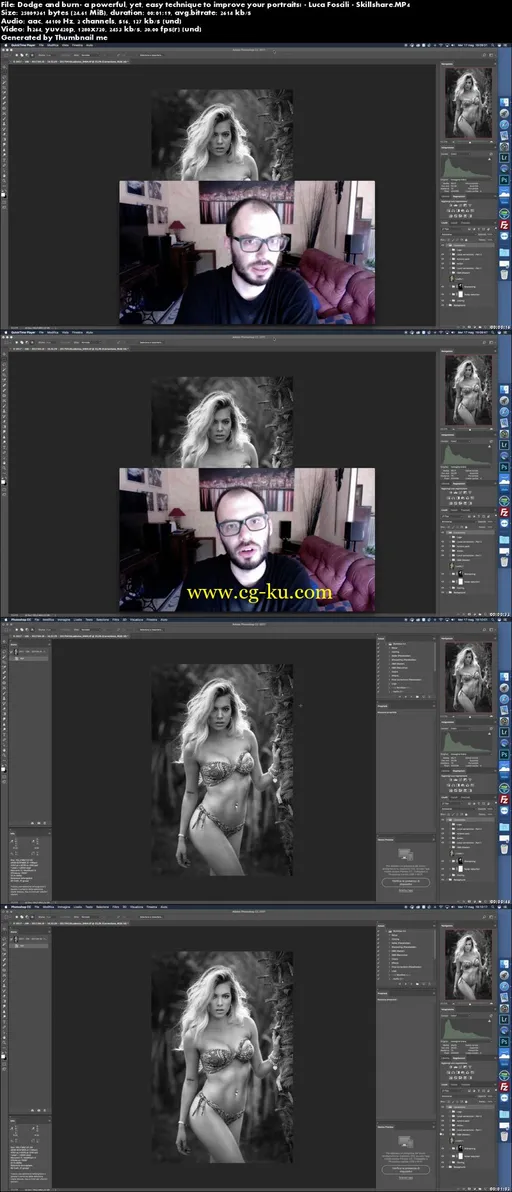Click delete icon in Actions panel, third frame

(429, 696)
